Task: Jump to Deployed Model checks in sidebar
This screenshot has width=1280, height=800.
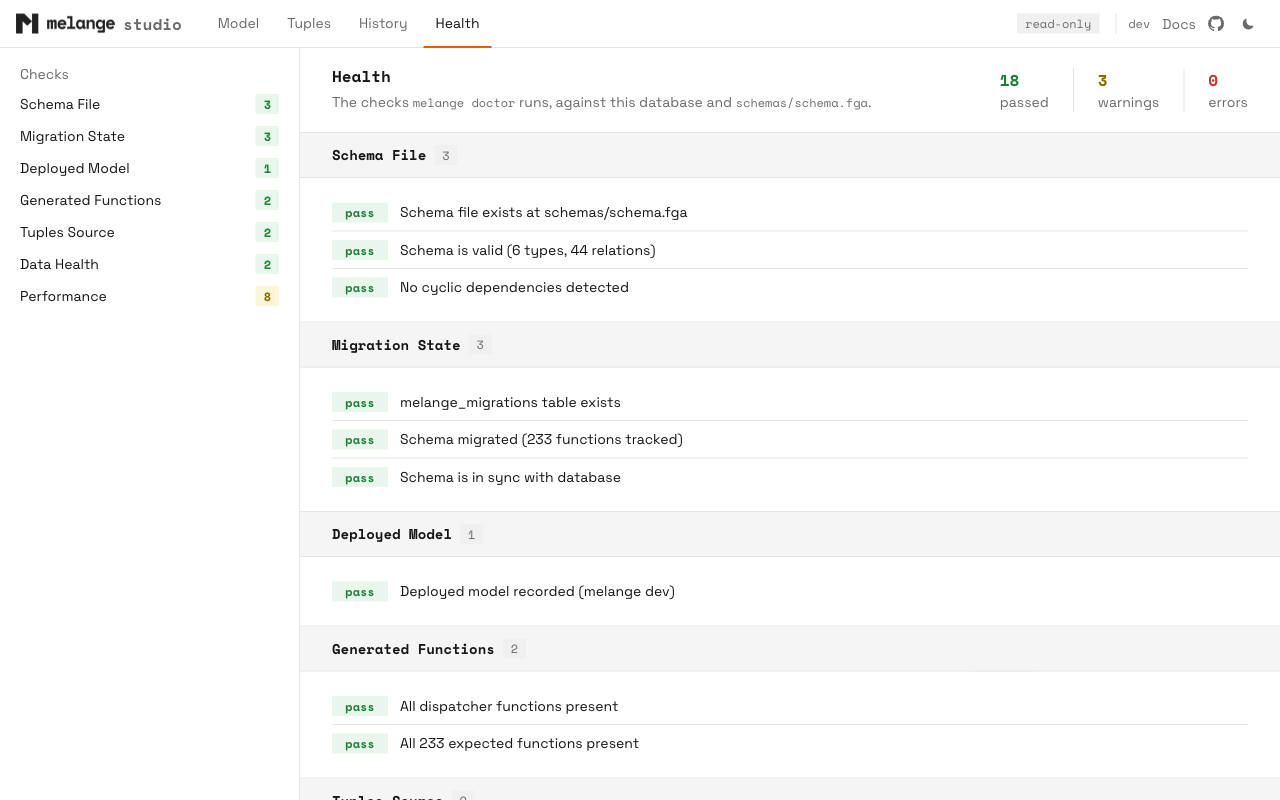Action: [x=149, y=168]
